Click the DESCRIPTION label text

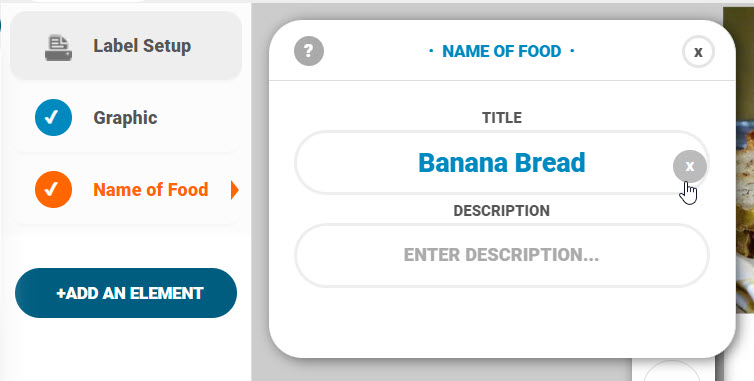coord(502,211)
